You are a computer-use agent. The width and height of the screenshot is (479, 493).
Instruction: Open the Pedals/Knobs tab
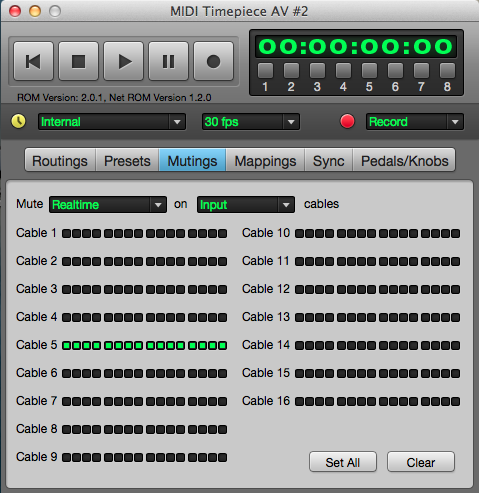404,161
